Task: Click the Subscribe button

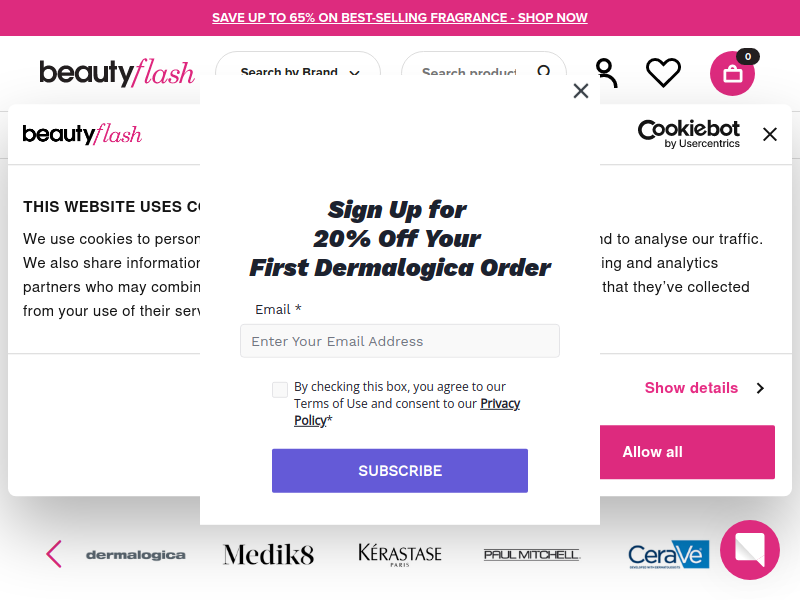Action: [399, 470]
